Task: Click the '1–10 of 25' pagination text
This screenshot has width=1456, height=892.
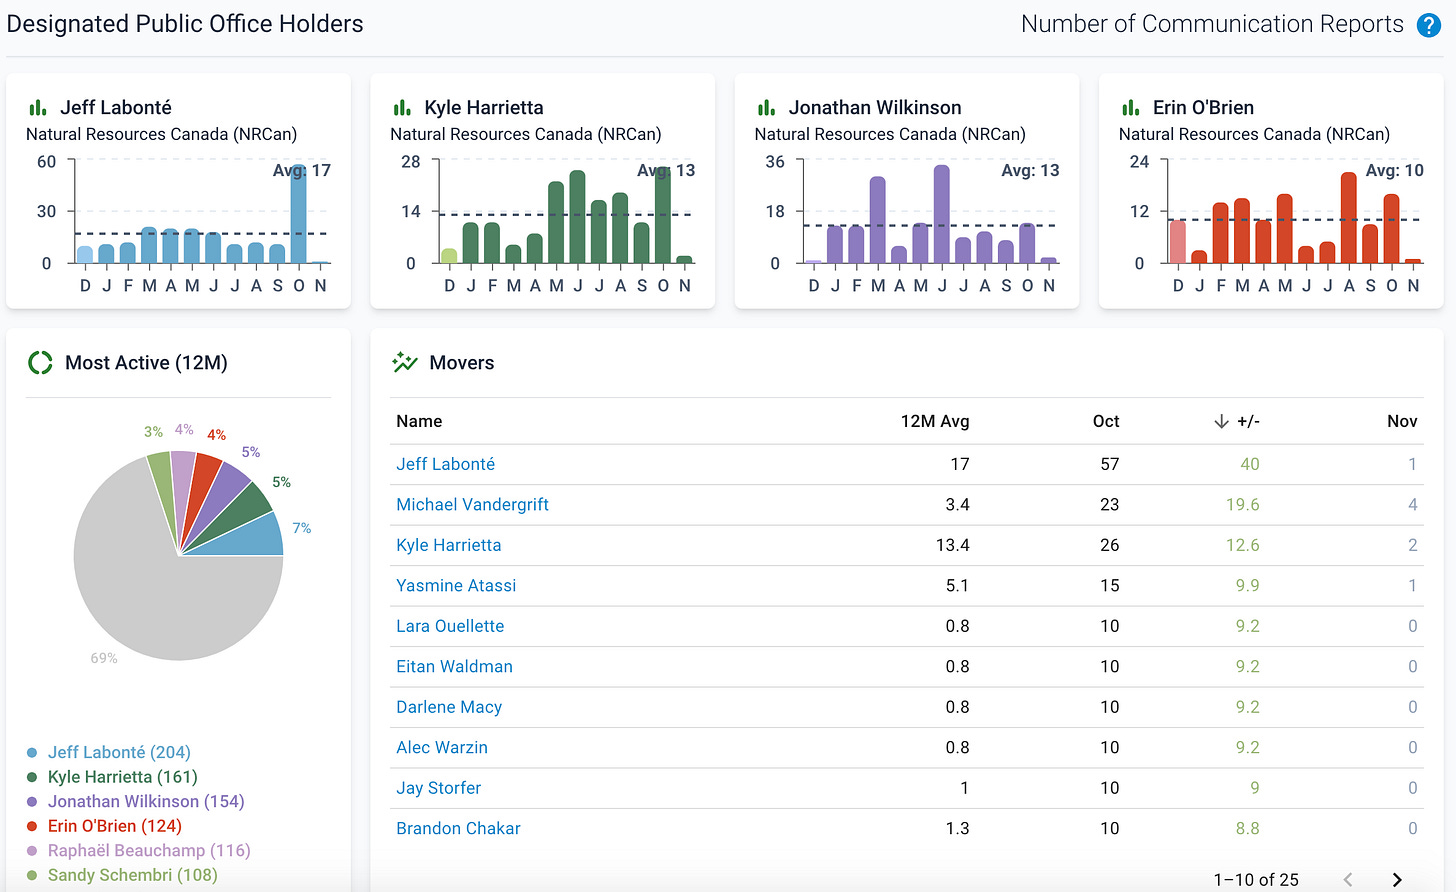Action: click(1256, 880)
